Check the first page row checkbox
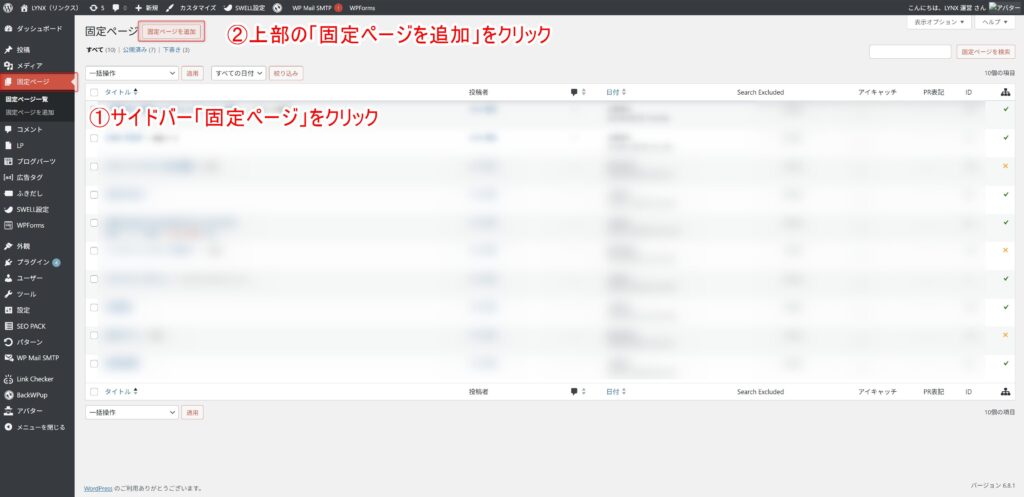The width and height of the screenshot is (1024, 497). [x=94, y=110]
